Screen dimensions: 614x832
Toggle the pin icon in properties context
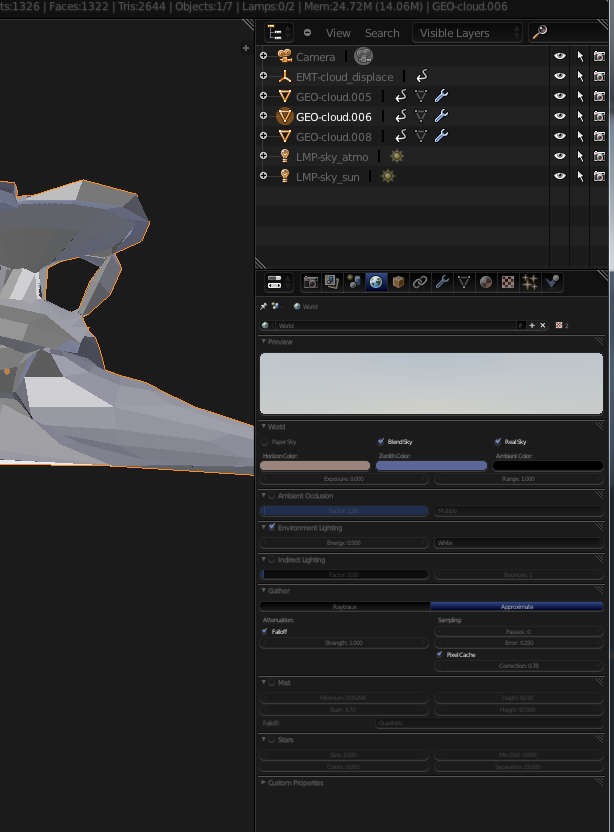pyautogui.click(x=264, y=306)
